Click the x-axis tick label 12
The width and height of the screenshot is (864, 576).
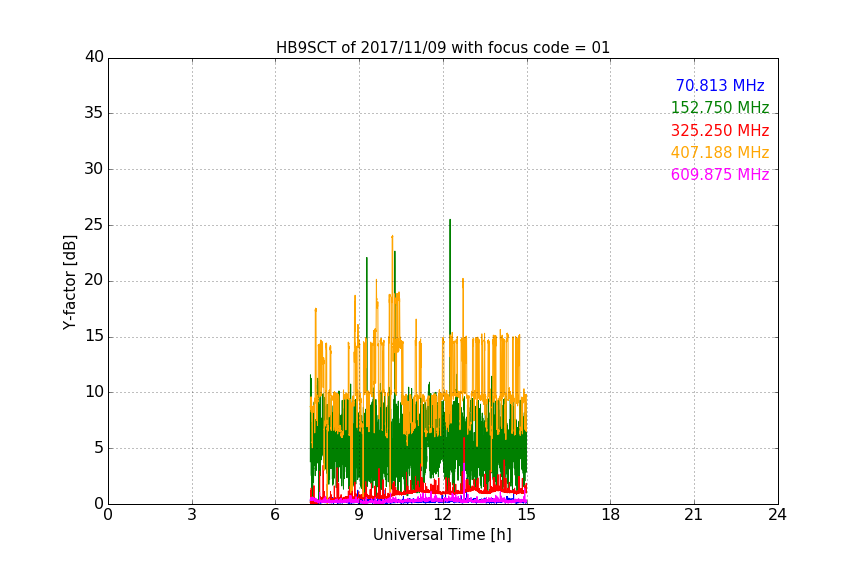coord(443,515)
